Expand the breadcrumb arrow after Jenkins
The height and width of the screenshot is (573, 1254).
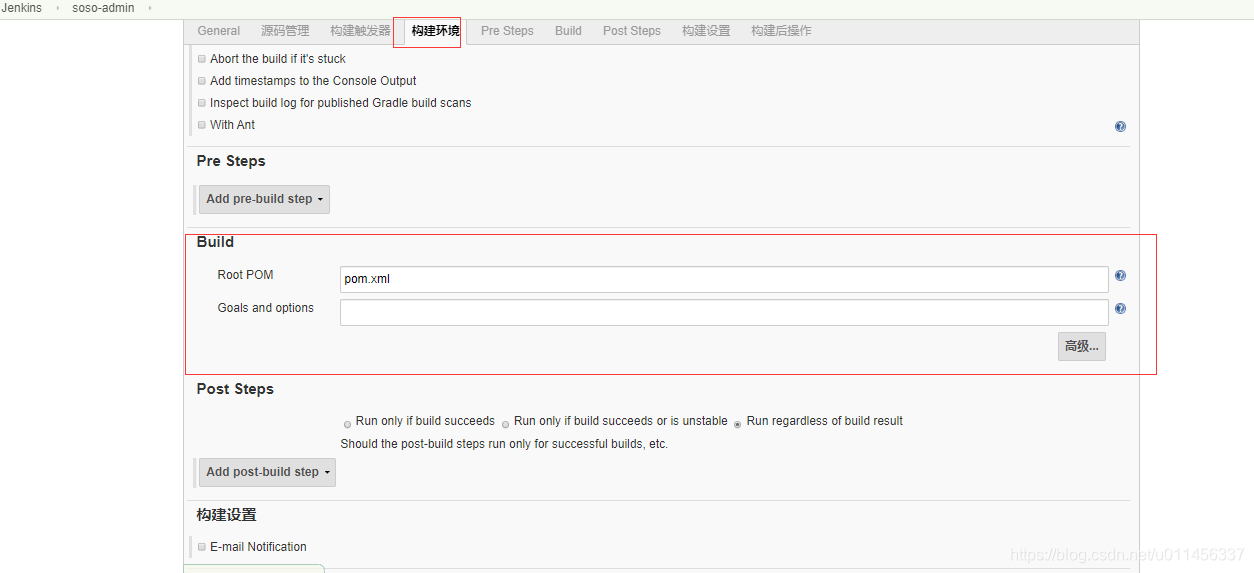[x=57, y=8]
